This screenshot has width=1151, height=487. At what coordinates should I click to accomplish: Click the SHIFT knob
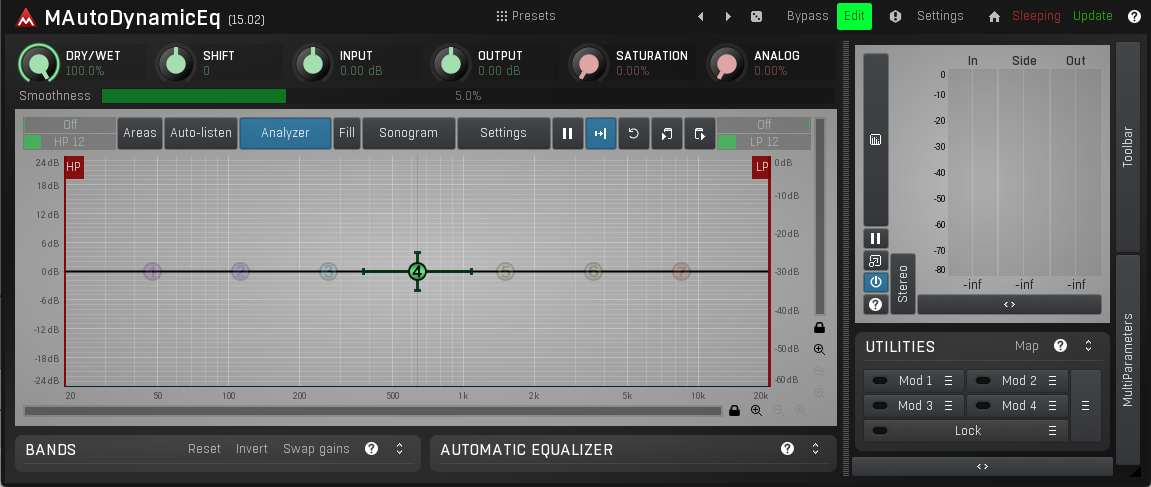coord(176,63)
